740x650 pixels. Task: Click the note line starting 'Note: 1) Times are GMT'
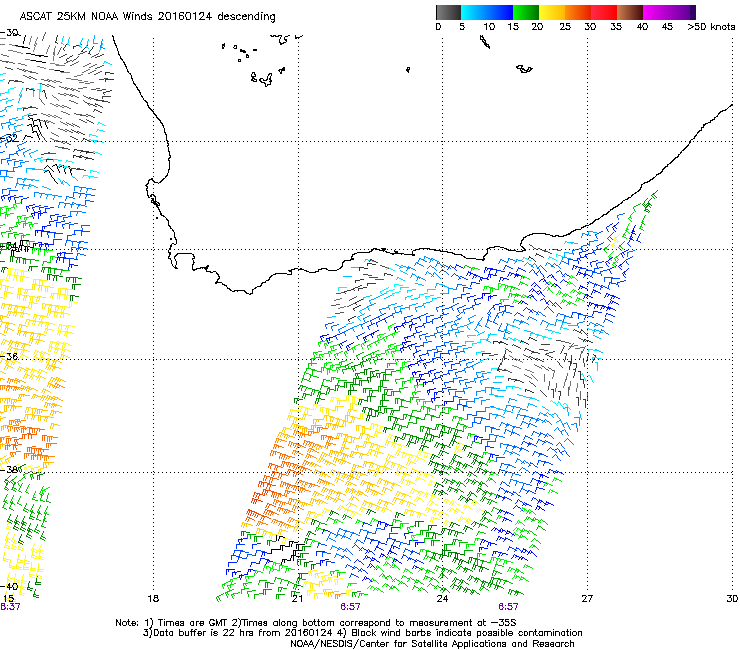(316, 623)
